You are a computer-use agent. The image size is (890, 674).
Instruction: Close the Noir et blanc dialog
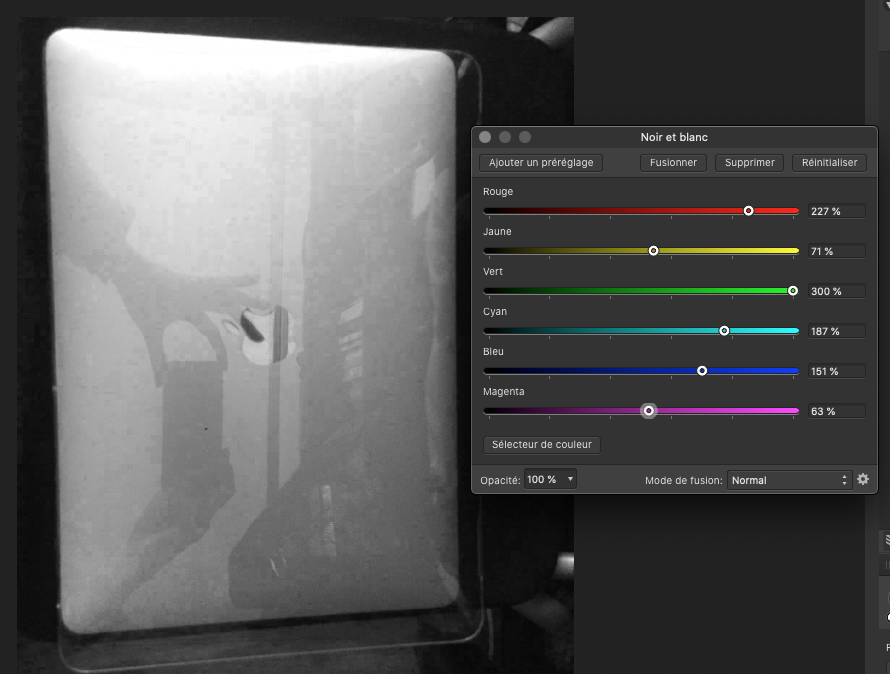click(x=485, y=137)
